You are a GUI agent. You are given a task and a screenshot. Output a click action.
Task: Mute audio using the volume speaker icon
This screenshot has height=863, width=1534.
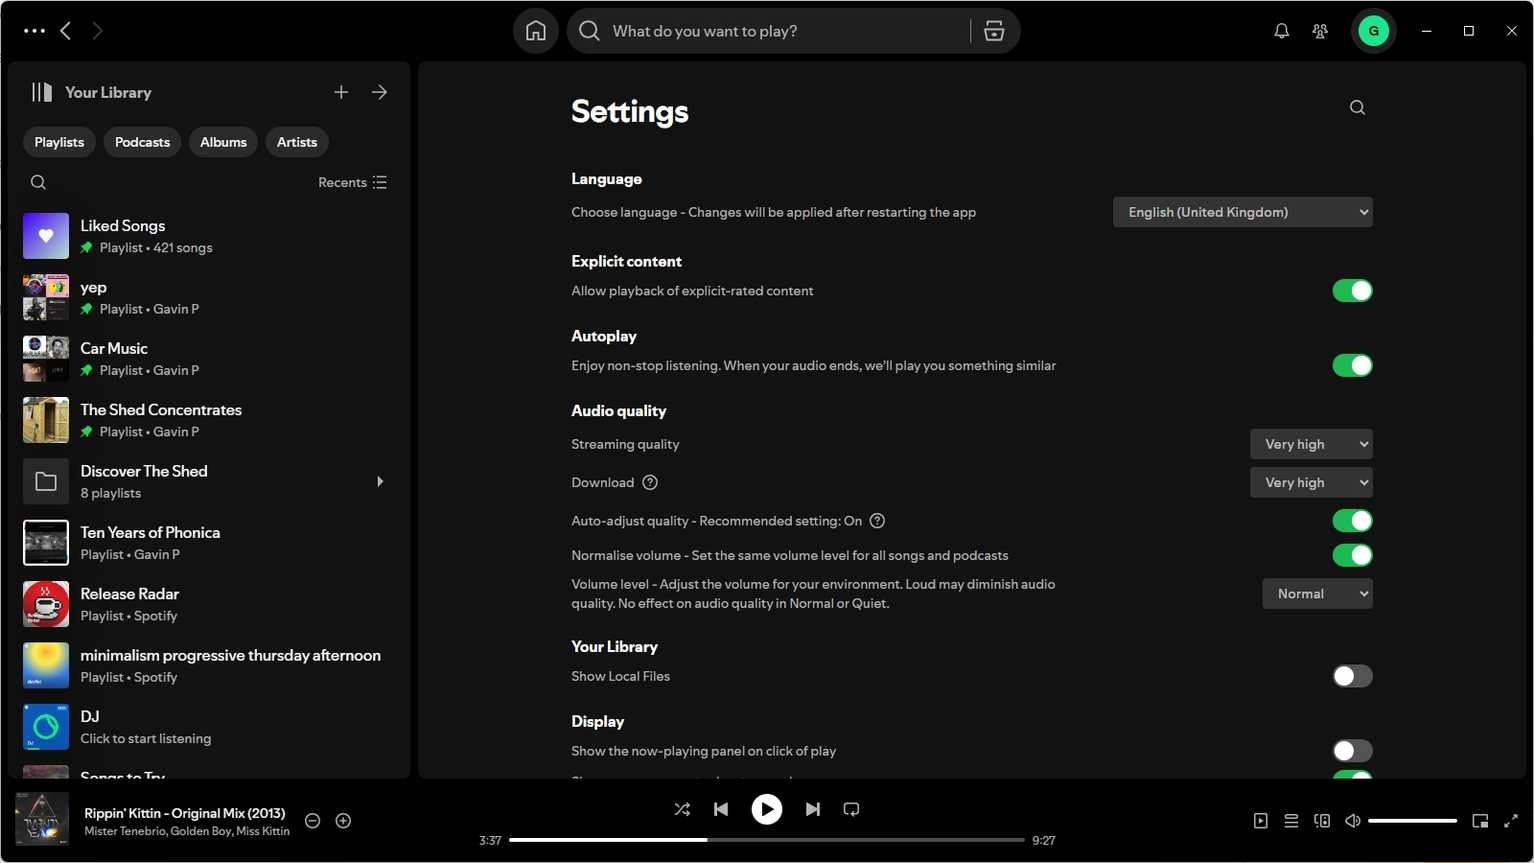coord(1352,821)
